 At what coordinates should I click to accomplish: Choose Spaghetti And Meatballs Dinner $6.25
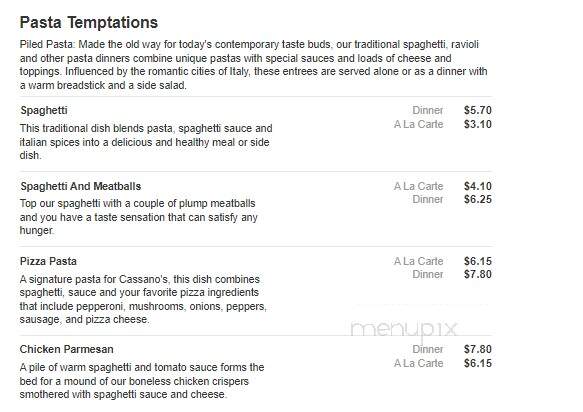478,199
